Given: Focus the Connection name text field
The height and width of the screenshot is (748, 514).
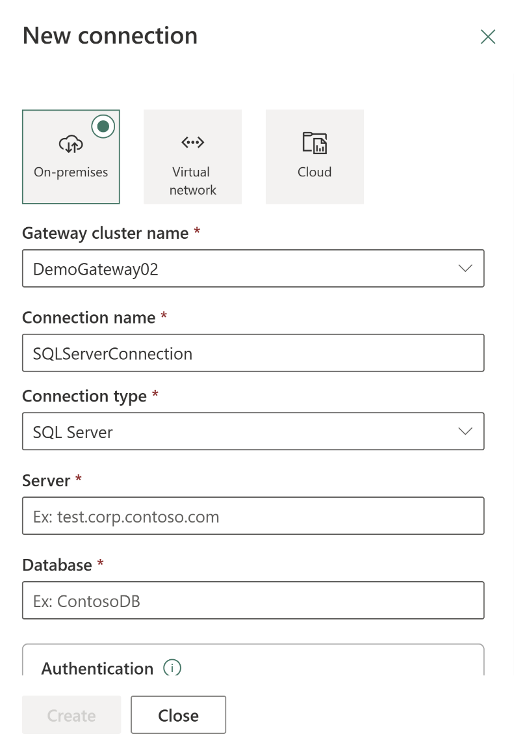Looking at the screenshot, I should [x=253, y=353].
